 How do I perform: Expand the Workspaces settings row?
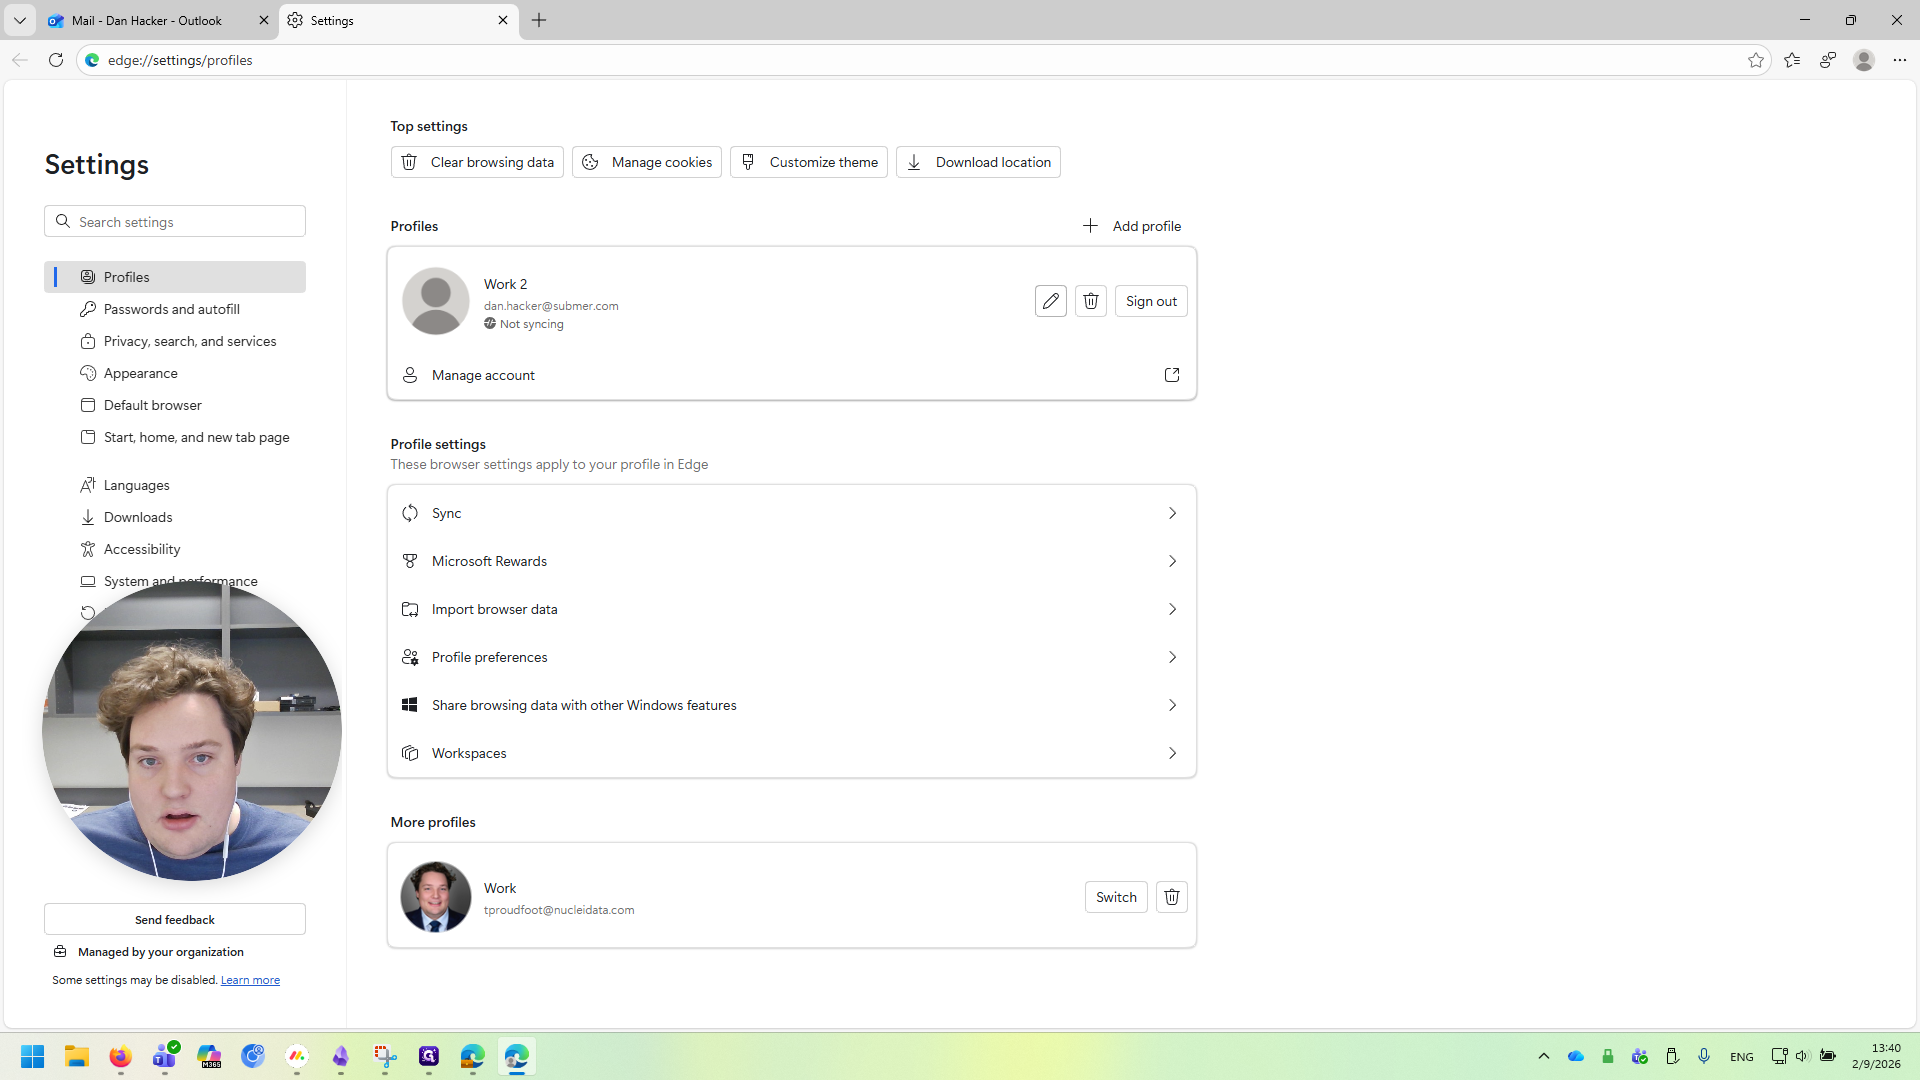click(x=792, y=753)
